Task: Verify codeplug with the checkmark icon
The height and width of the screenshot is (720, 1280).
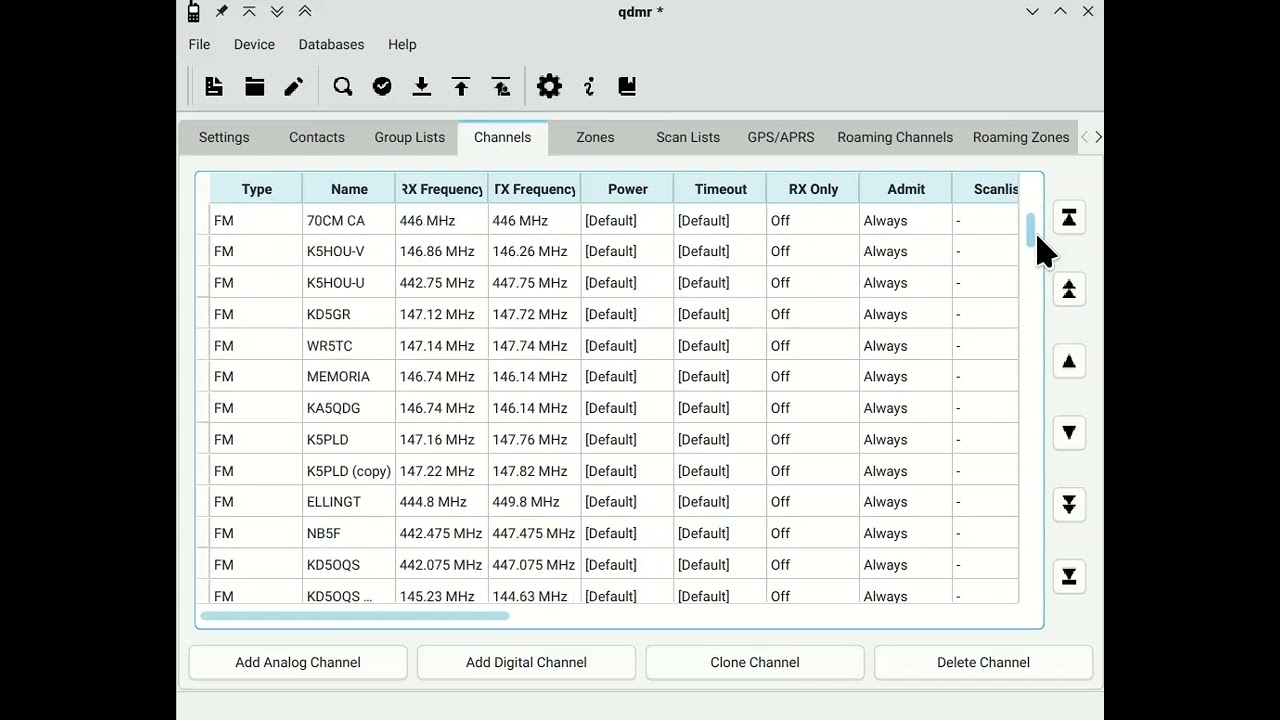Action: (x=382, y=87)
